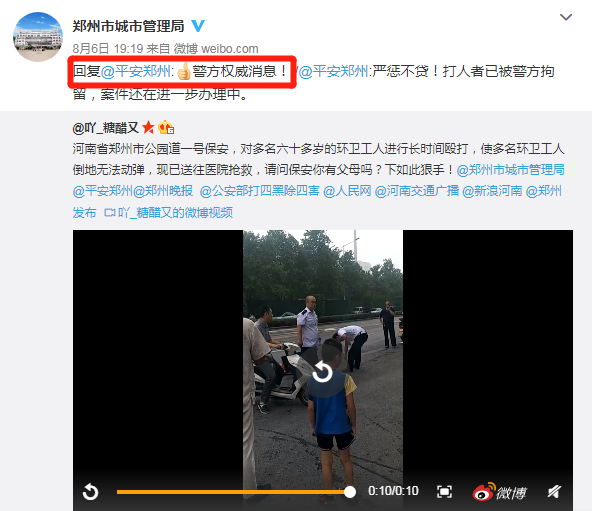Toggle fullscreen mode for the video
This screenshot has height=511, width=592.
[444, 492]
